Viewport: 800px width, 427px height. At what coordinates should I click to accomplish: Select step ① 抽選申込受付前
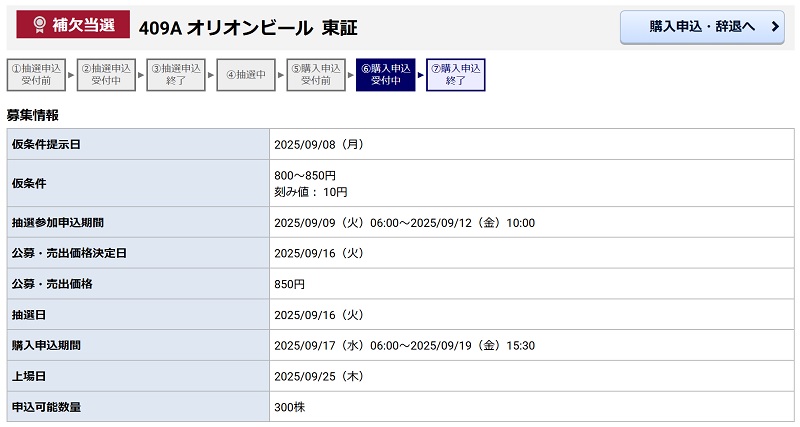point(36,76)
